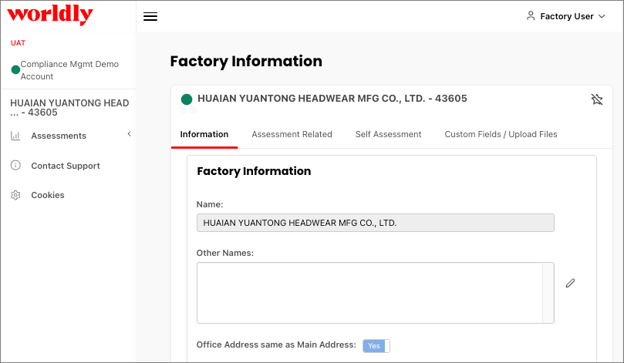Click the factory title text ending in 43605
624x363 pixels.
pyautogui.click(x=332, y=98)
